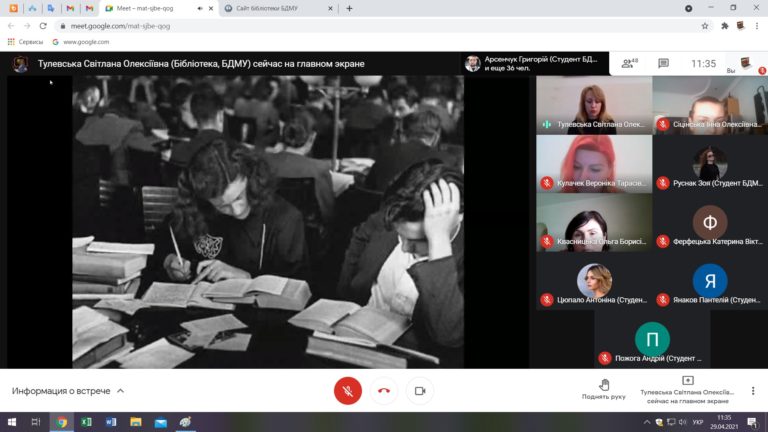Expand Информация о встрече details
This screenshot has height=432, width=768.
[x=68, y=391]
